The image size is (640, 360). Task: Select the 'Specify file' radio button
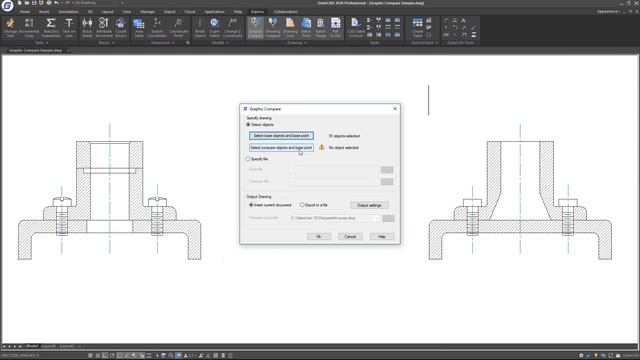[248, 159]
